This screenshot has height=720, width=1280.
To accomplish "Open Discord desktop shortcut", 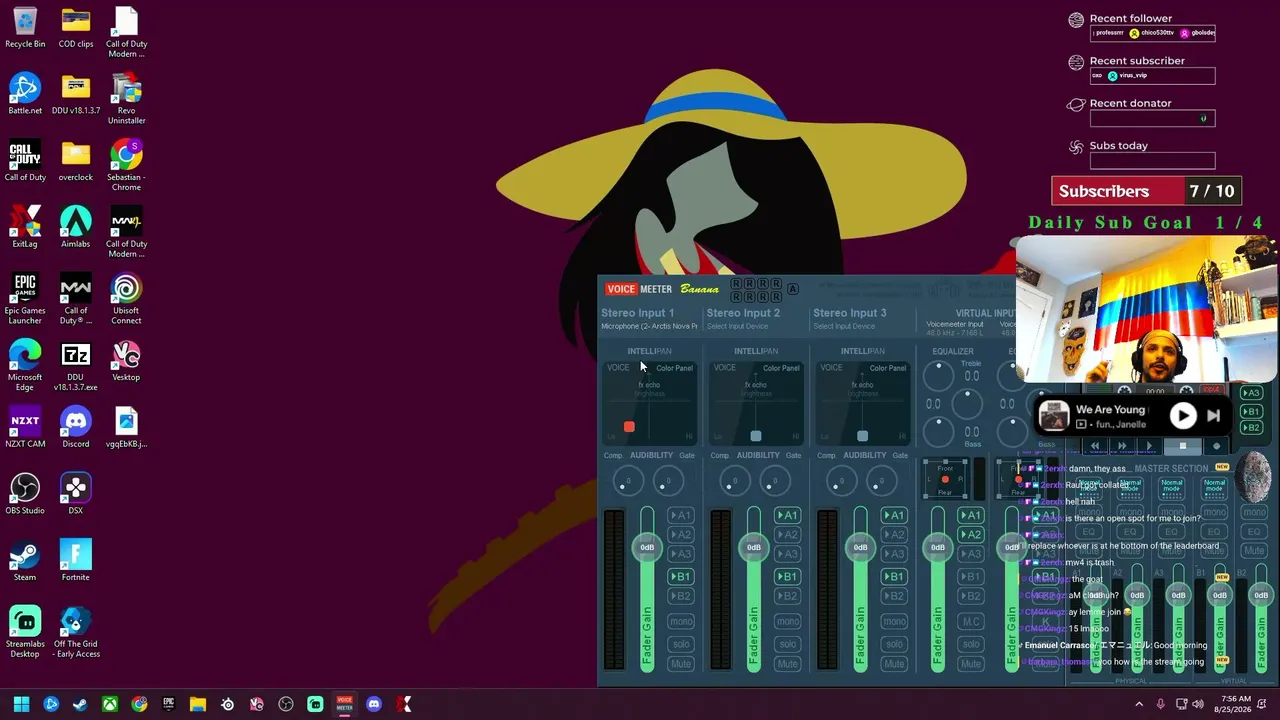I will (76, 428).
